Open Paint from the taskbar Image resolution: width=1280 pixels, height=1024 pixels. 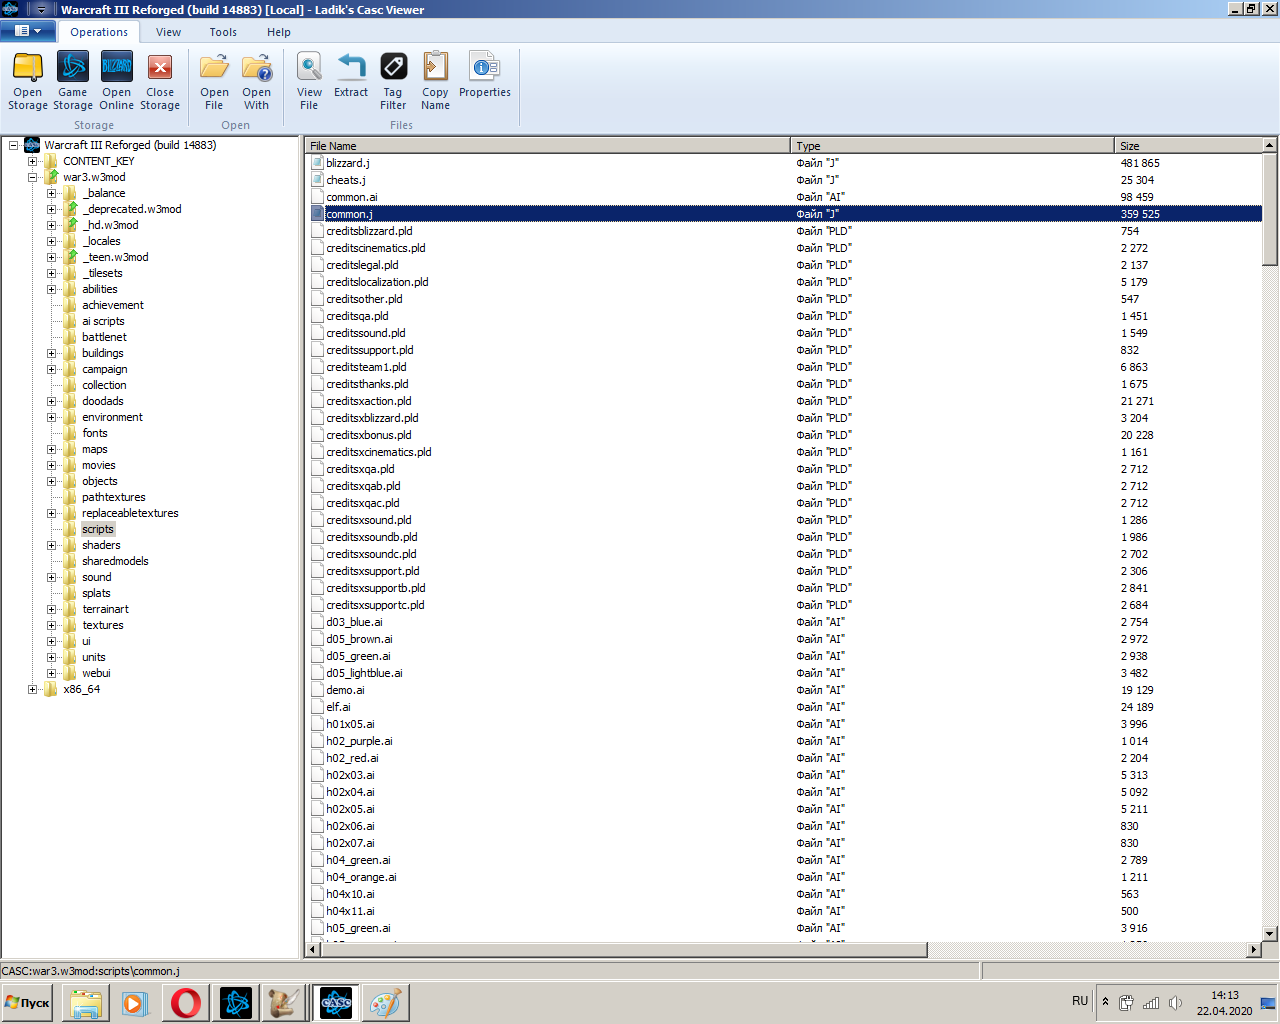coord(385,1003)
